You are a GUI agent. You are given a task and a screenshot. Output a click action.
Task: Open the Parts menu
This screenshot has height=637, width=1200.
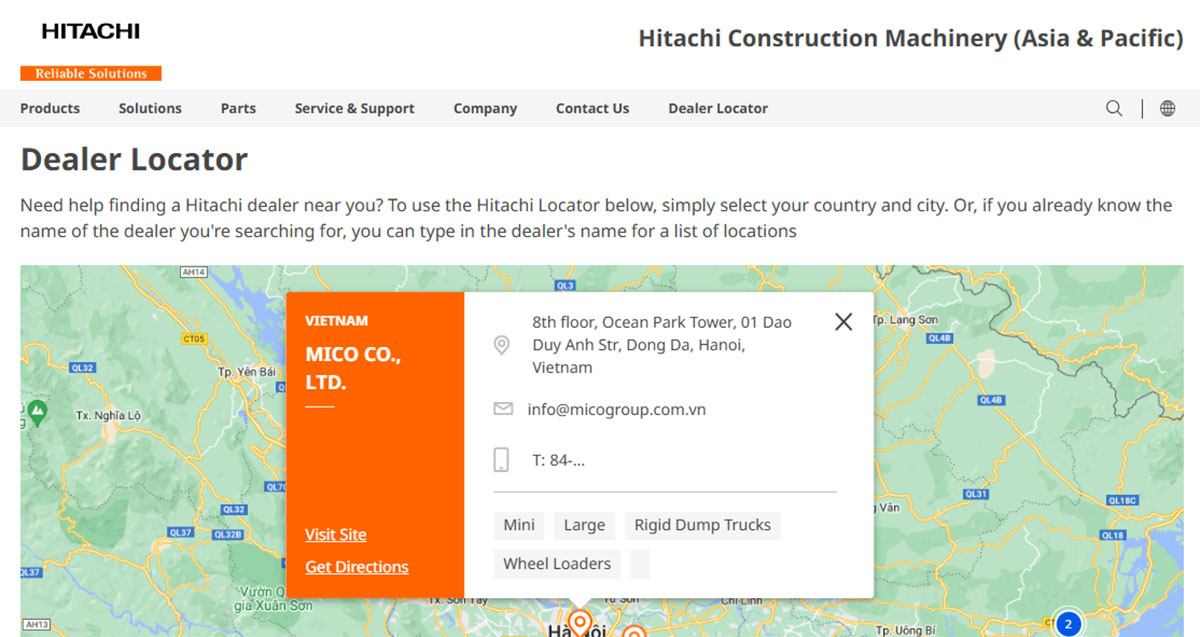click(238, 108)
